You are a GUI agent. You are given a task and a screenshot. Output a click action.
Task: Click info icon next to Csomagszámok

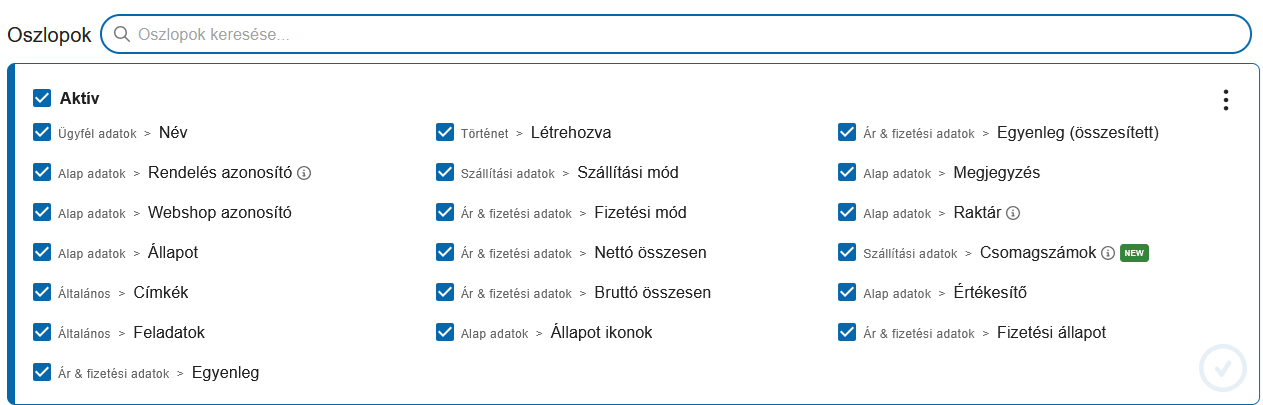[1107, 253]
